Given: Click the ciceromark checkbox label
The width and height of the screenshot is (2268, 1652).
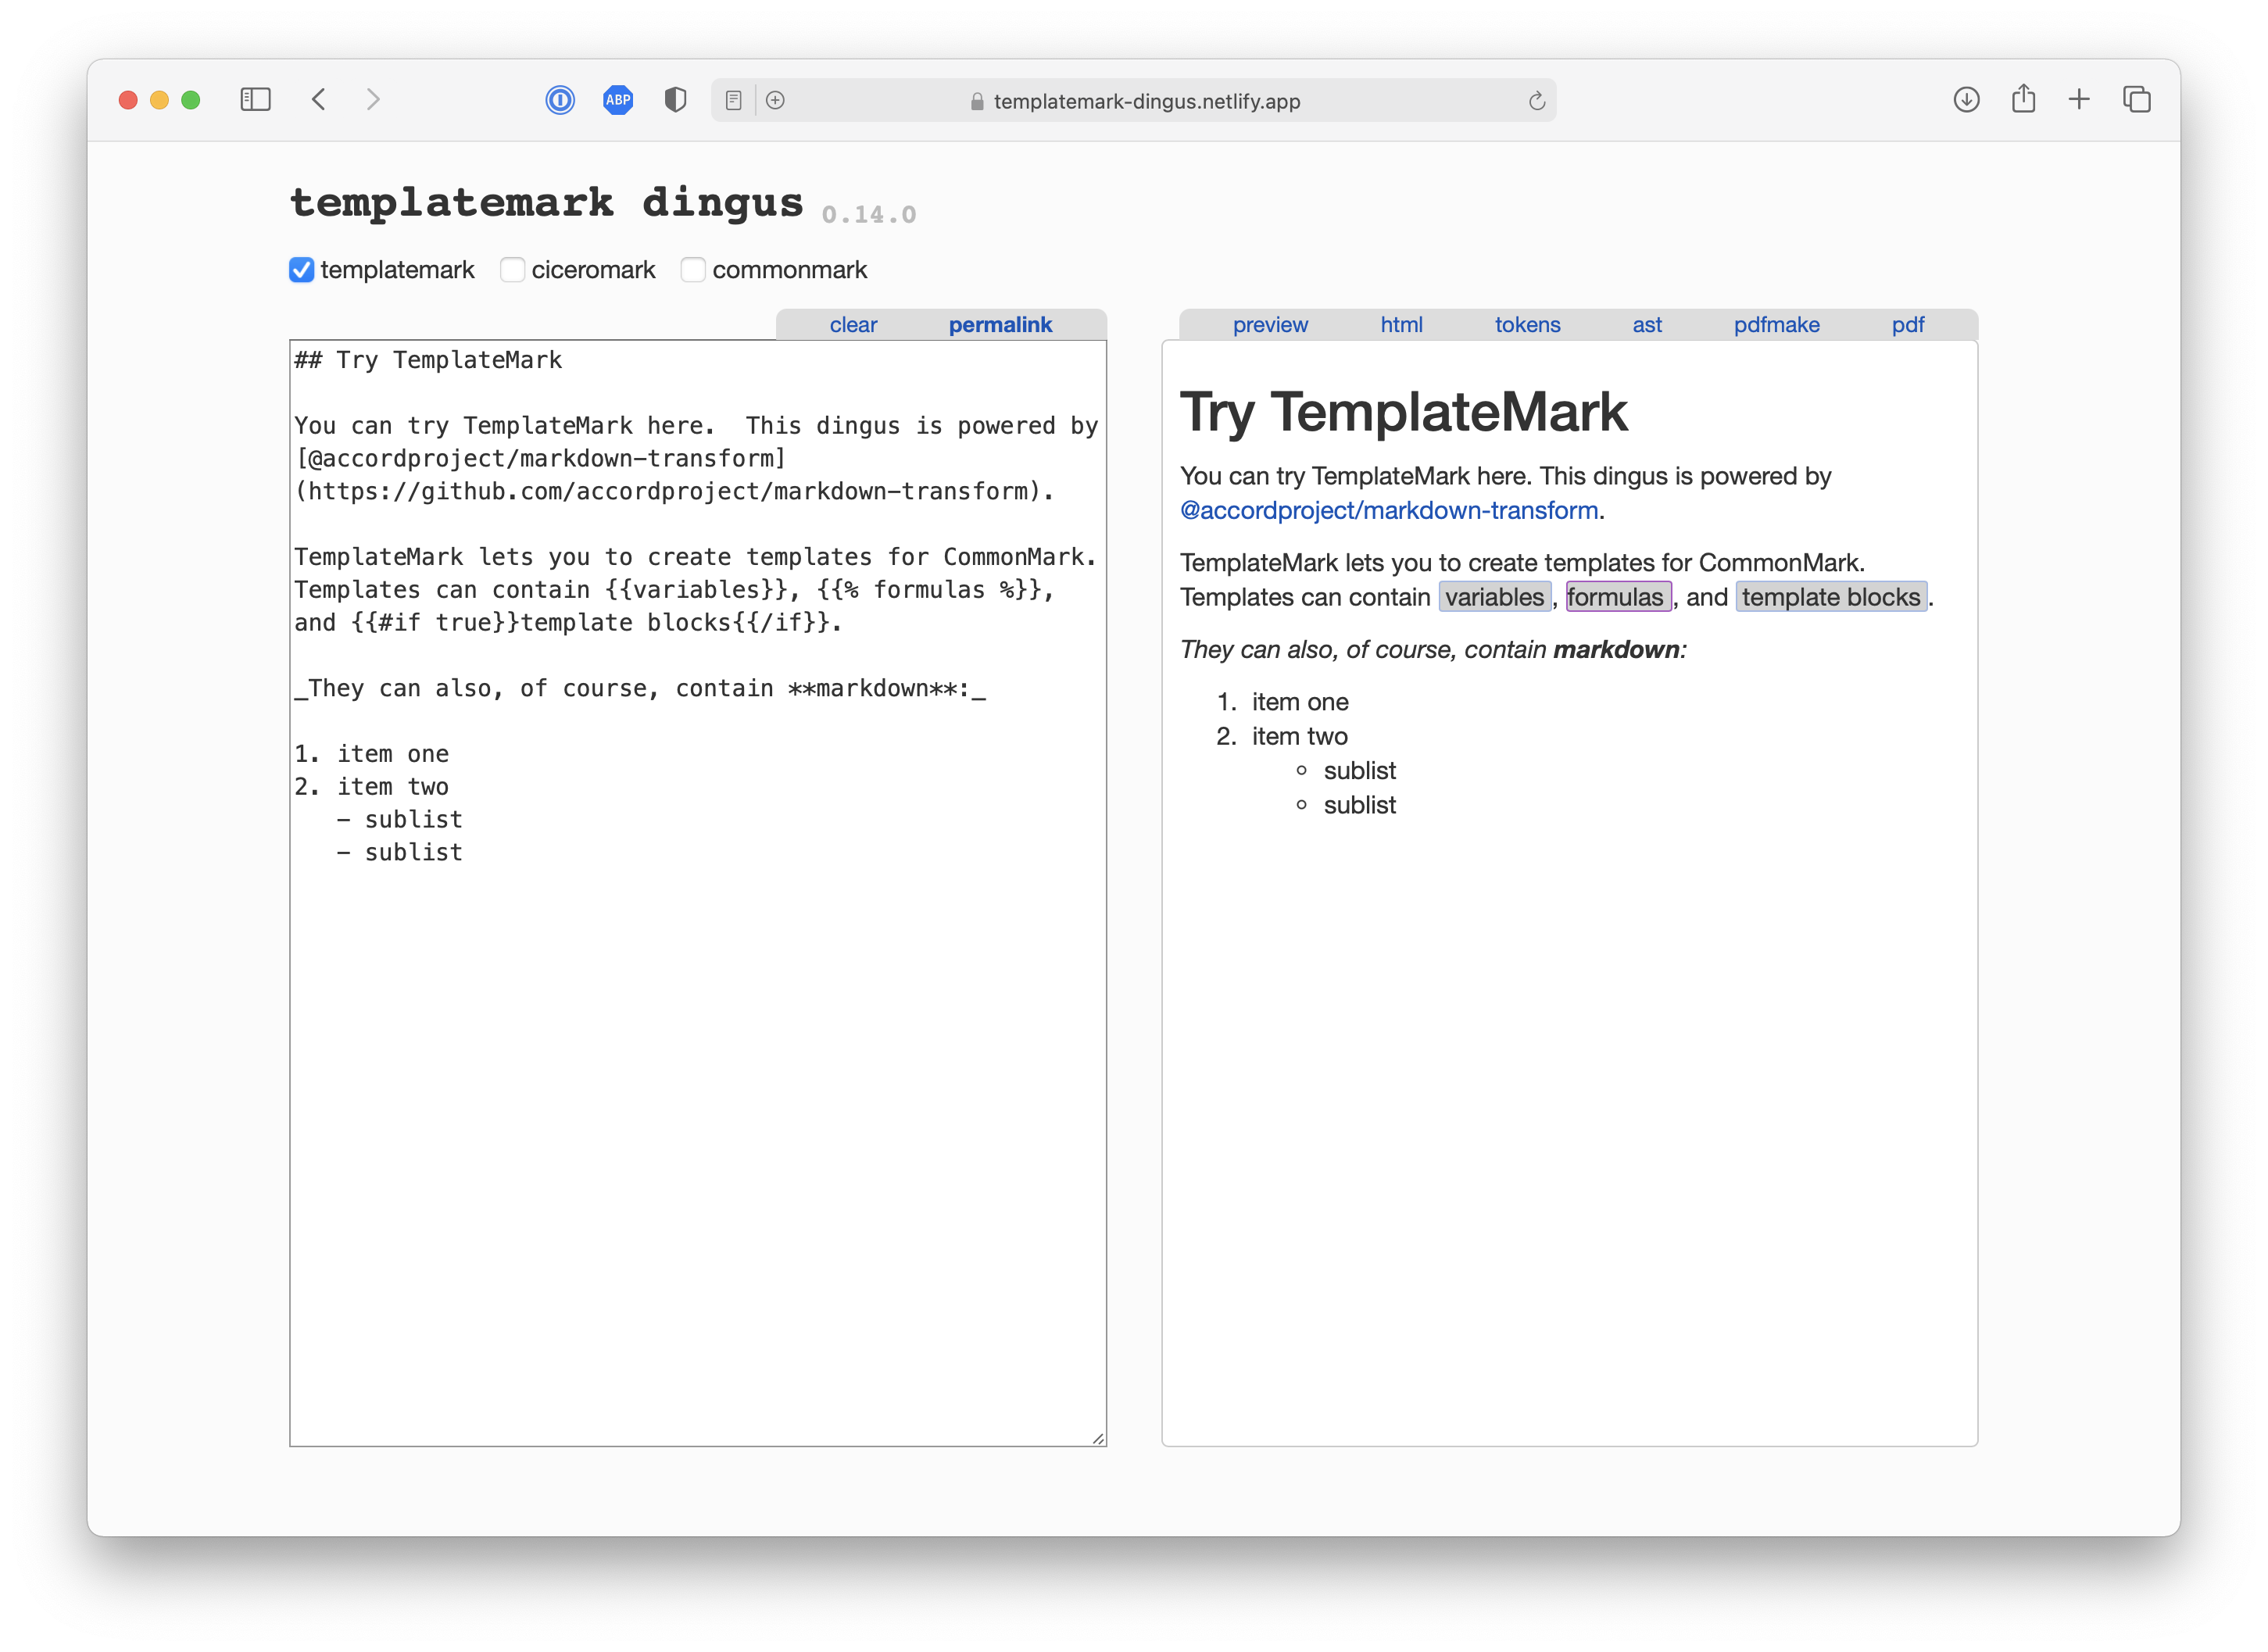Looking at the screenshot, I should pos(593,270).
